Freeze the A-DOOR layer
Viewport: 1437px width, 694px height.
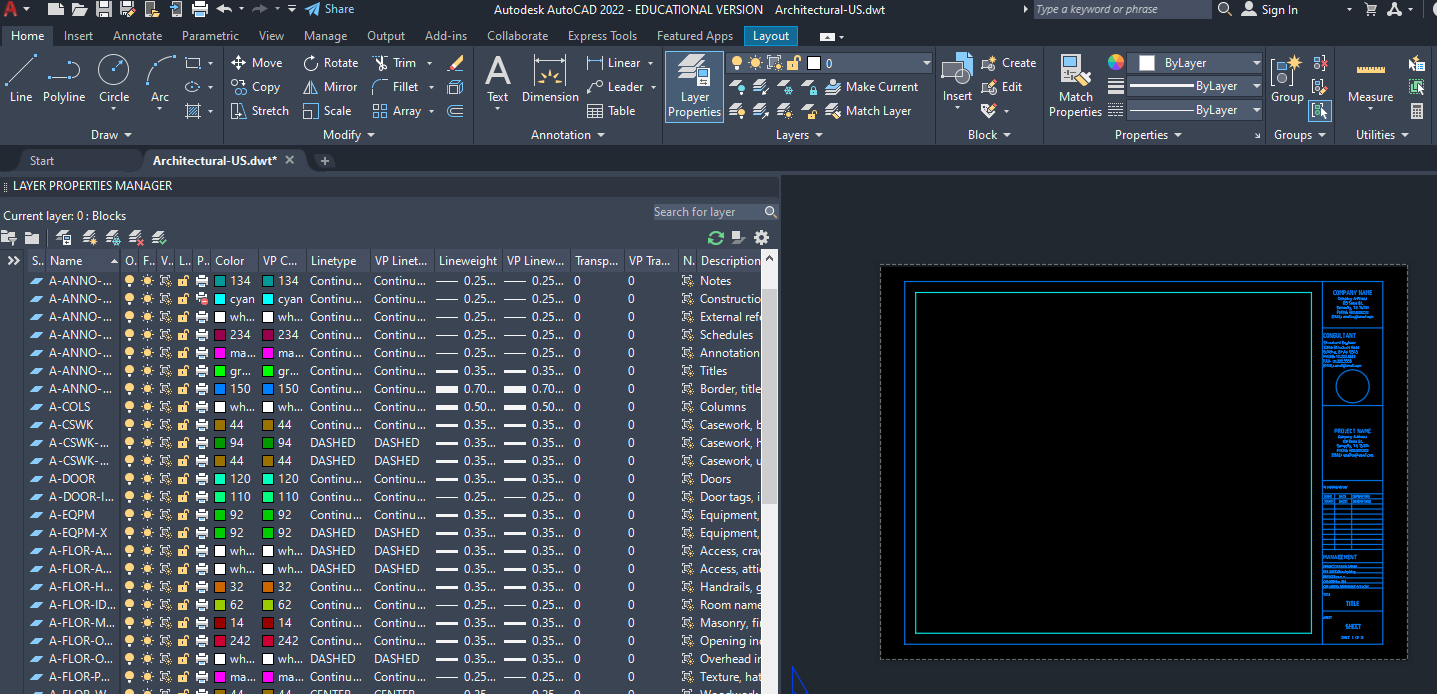[149, 478]
